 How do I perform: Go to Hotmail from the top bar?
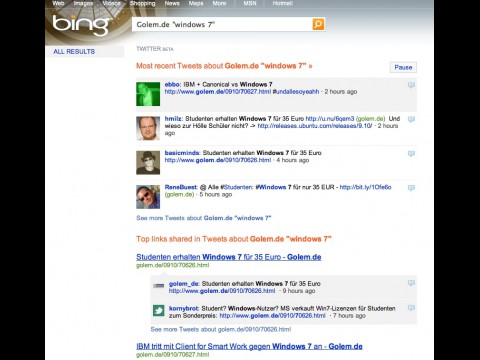pyautogui.click(x=283, y=3)
